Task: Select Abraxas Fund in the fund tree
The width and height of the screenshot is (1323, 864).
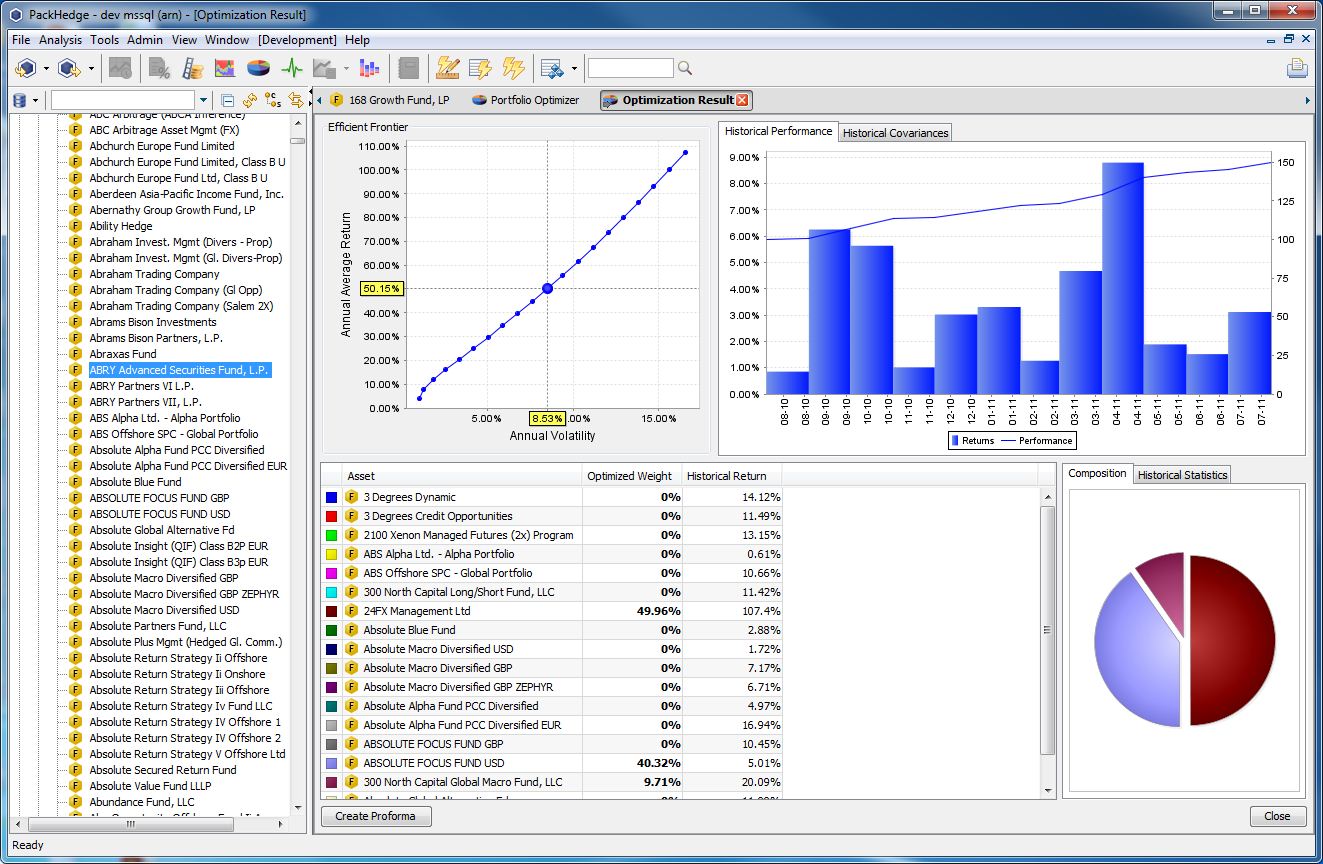Action: click(123, 354)
